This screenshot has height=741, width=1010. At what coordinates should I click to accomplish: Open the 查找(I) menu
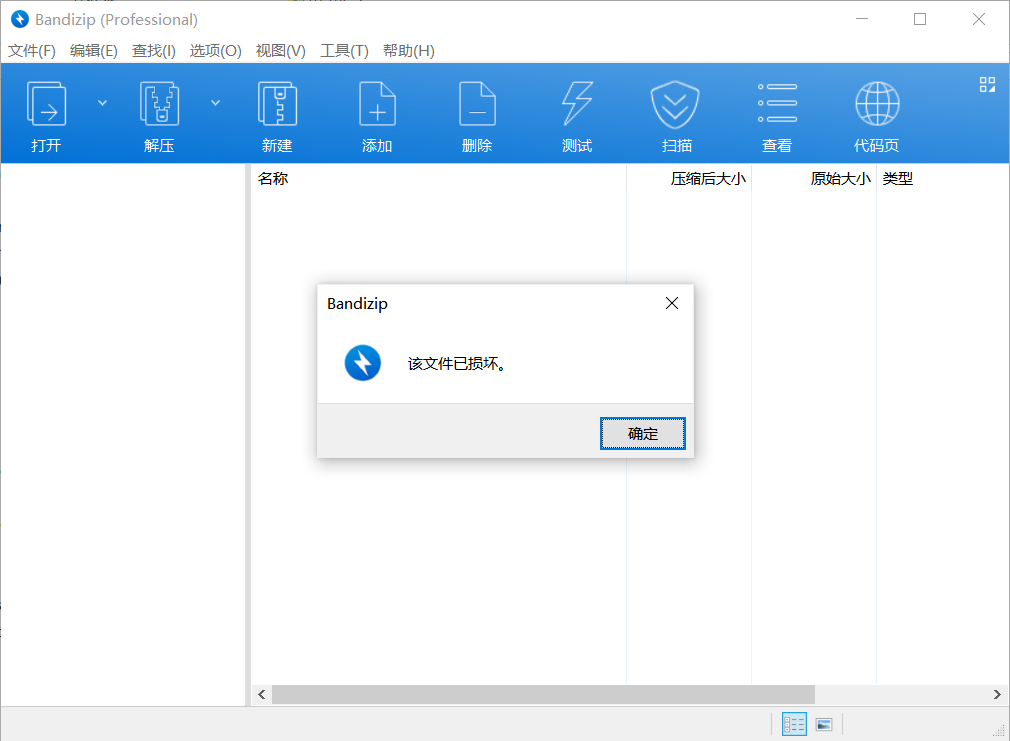pos(153,51)
